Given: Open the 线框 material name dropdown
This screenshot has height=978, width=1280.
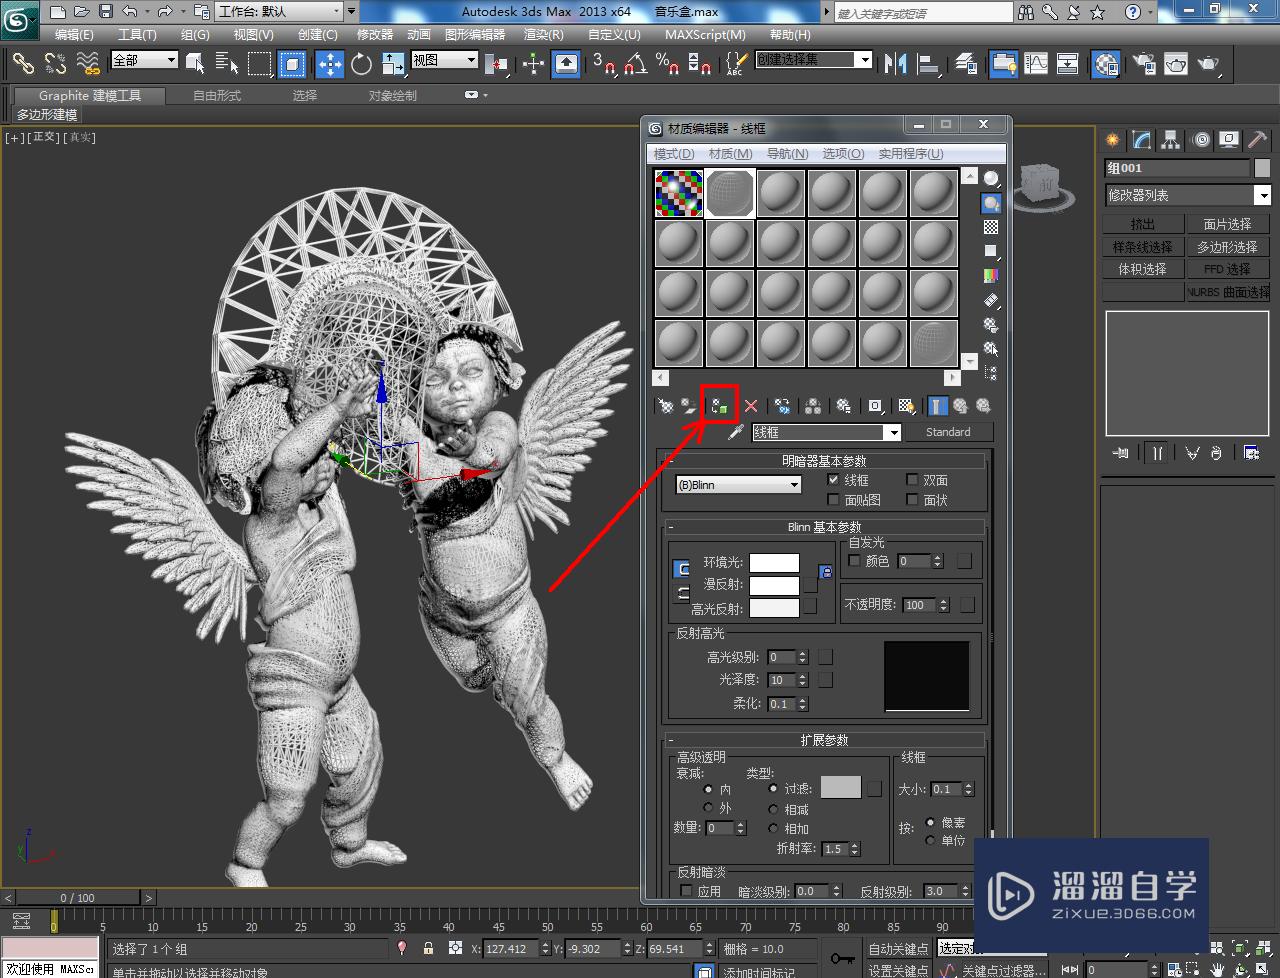Looking at the screenshot, I should pos(827,432).
